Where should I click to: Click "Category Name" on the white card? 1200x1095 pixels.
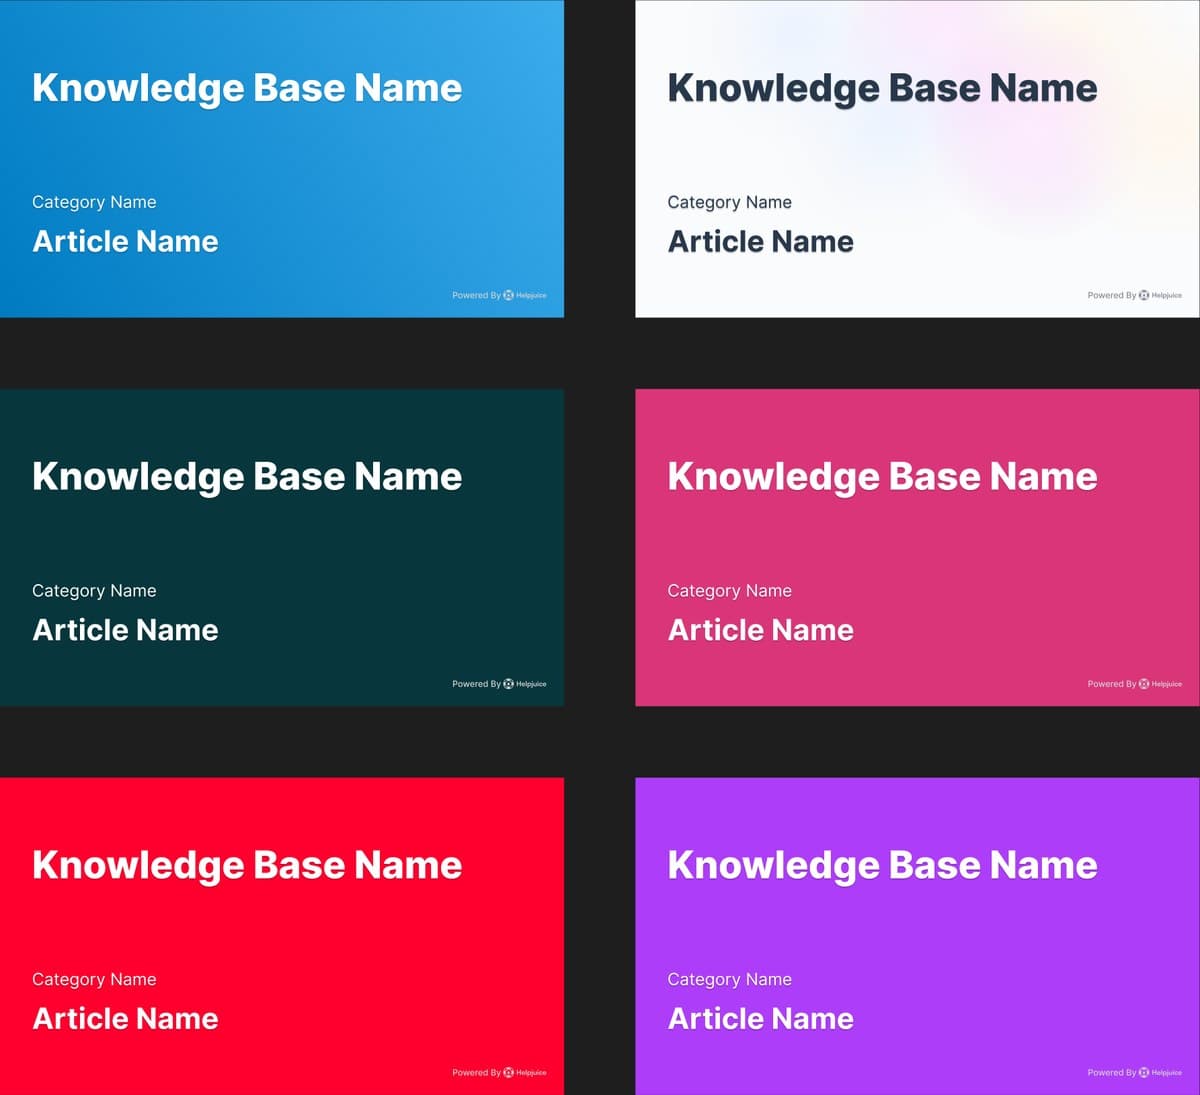(x=729, y=202)
